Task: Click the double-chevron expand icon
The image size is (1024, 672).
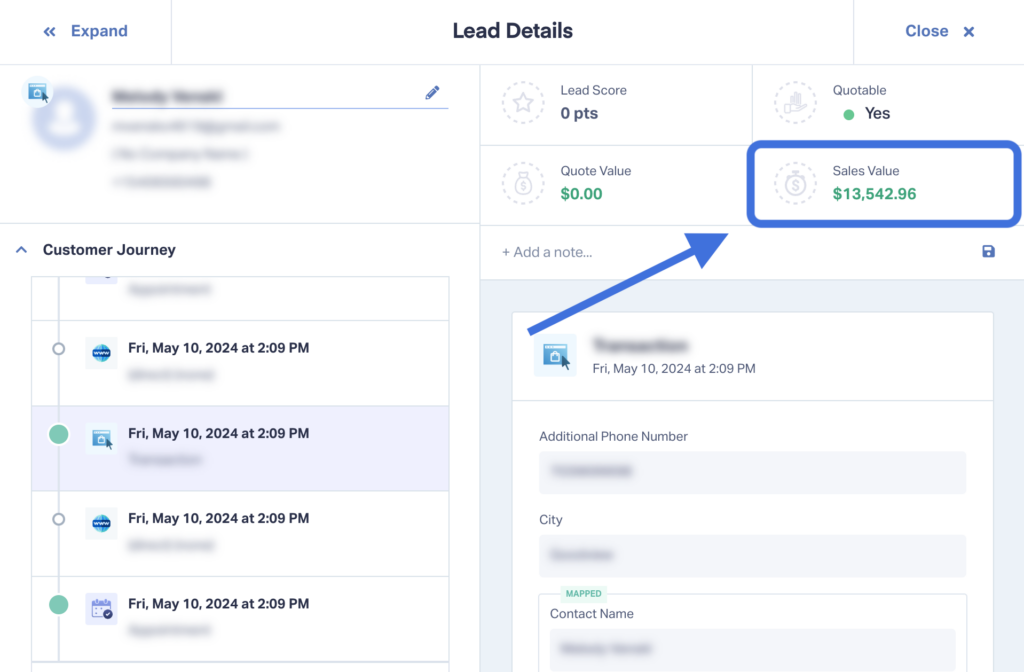Action: point(50,31)
